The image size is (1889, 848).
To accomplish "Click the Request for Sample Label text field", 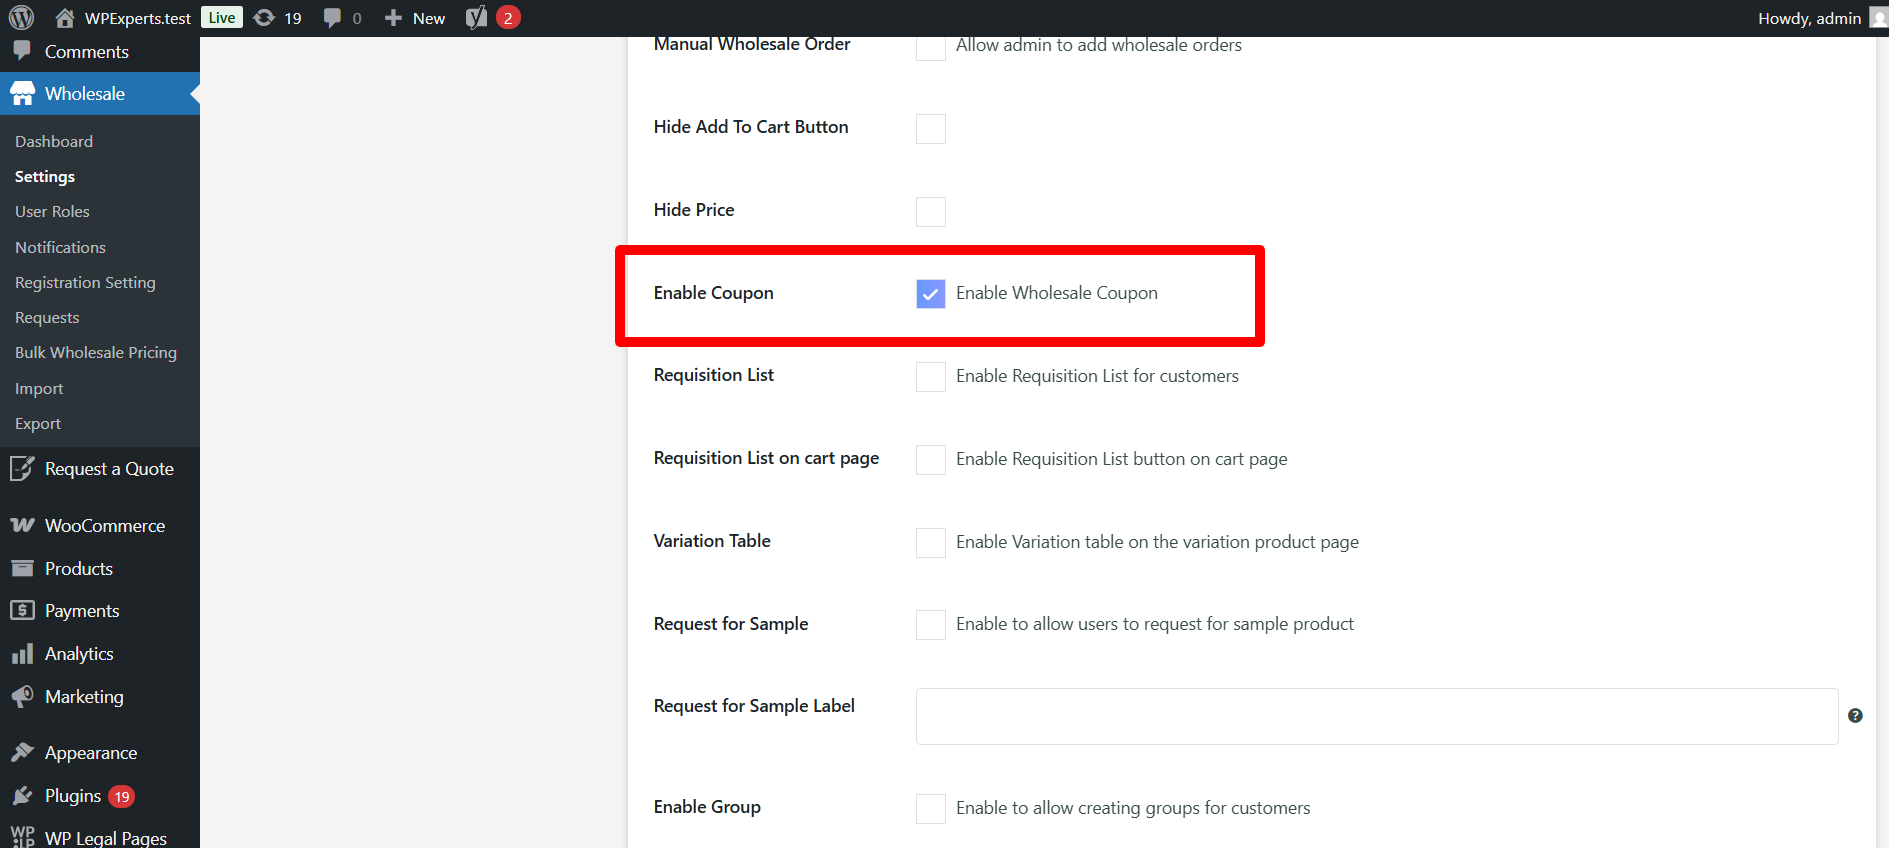I will [1377, 716].
